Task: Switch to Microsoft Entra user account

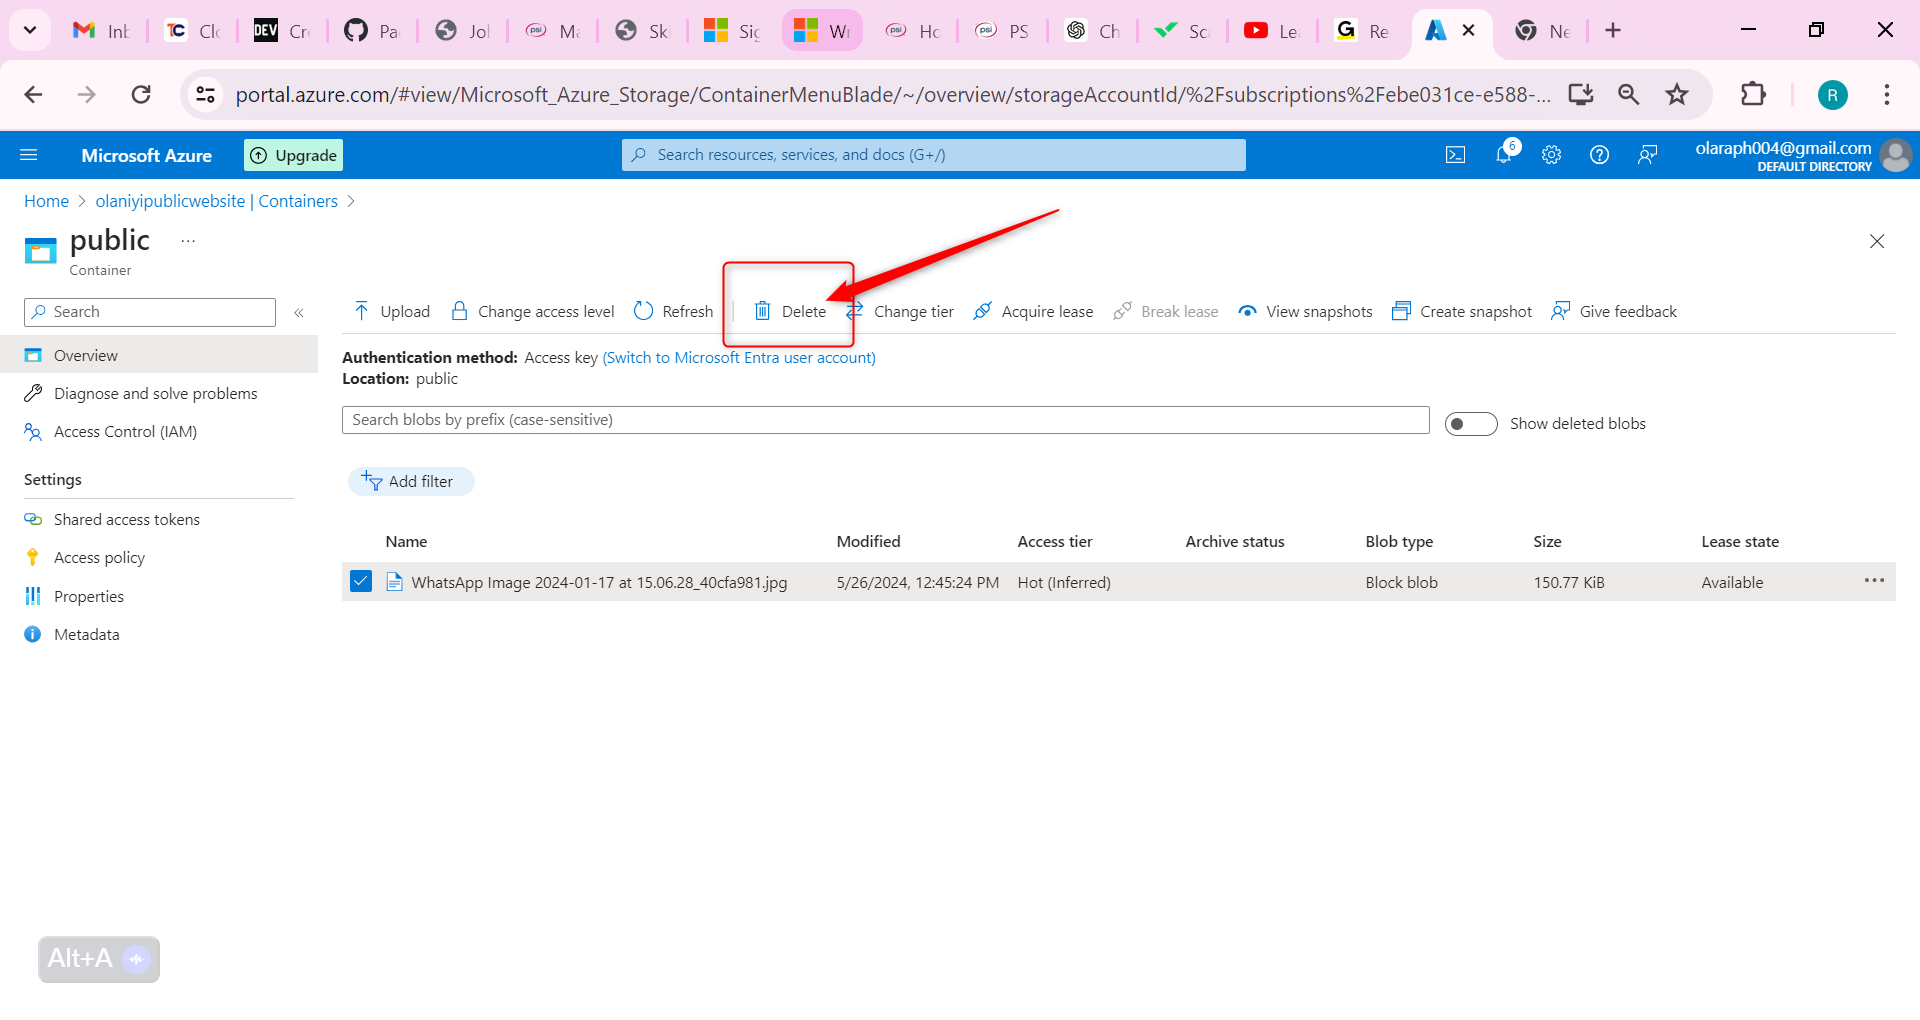Action: (739, 357)
